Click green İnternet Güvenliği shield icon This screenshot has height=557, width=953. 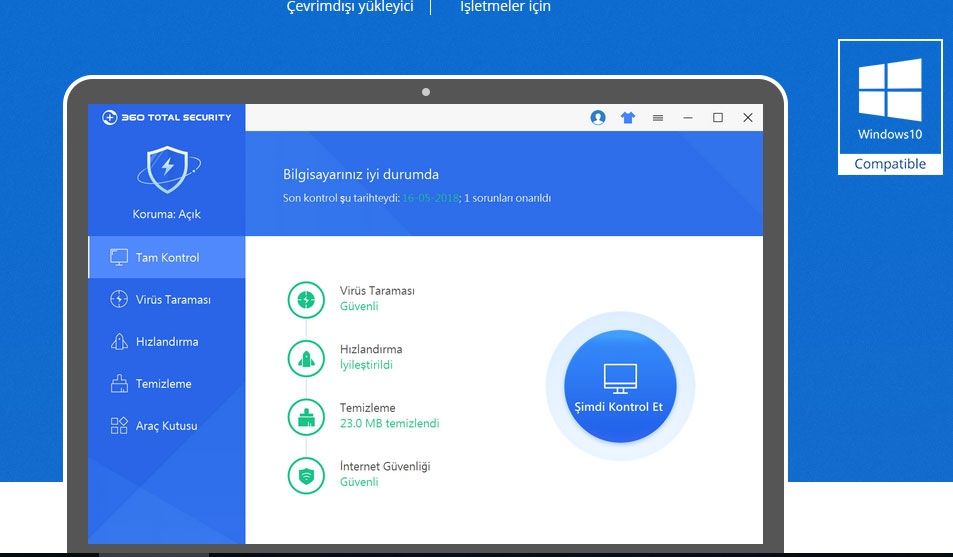[x=306, y=476]
